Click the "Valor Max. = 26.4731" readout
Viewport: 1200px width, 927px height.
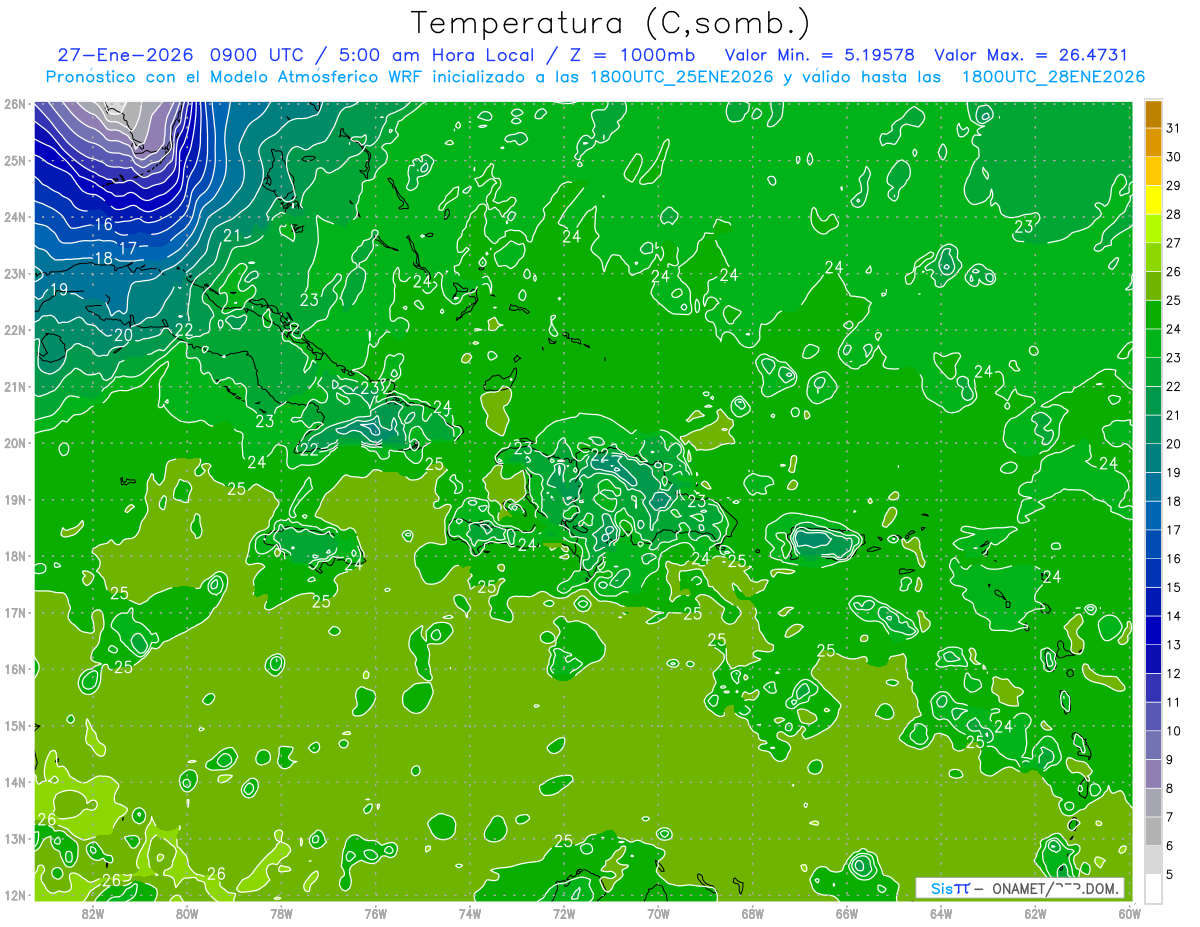[1031, 55]
